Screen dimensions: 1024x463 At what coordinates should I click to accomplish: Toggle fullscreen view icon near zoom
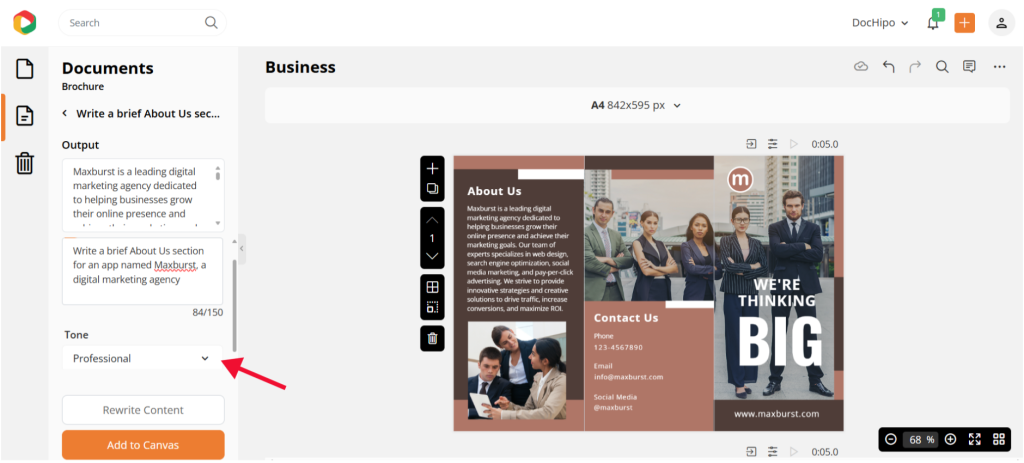click(x=974, y=439)
